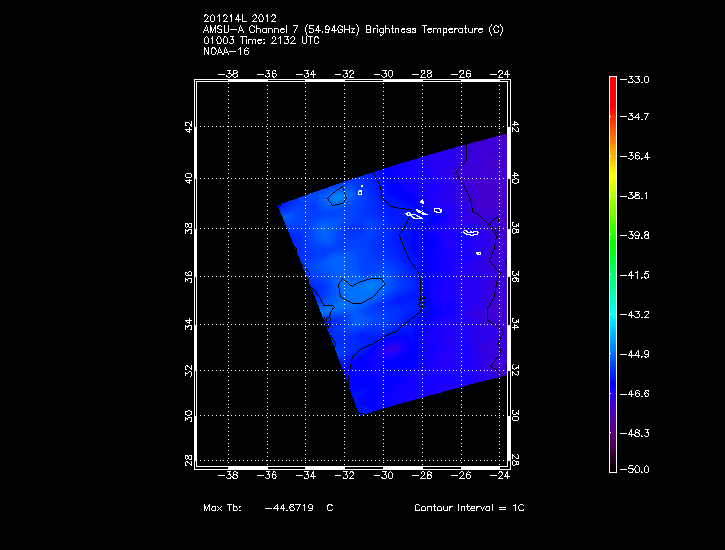This screenshot has height=550, width=725.
Task: Select the -30 longitude label on bottom axis
Action: 384,476
